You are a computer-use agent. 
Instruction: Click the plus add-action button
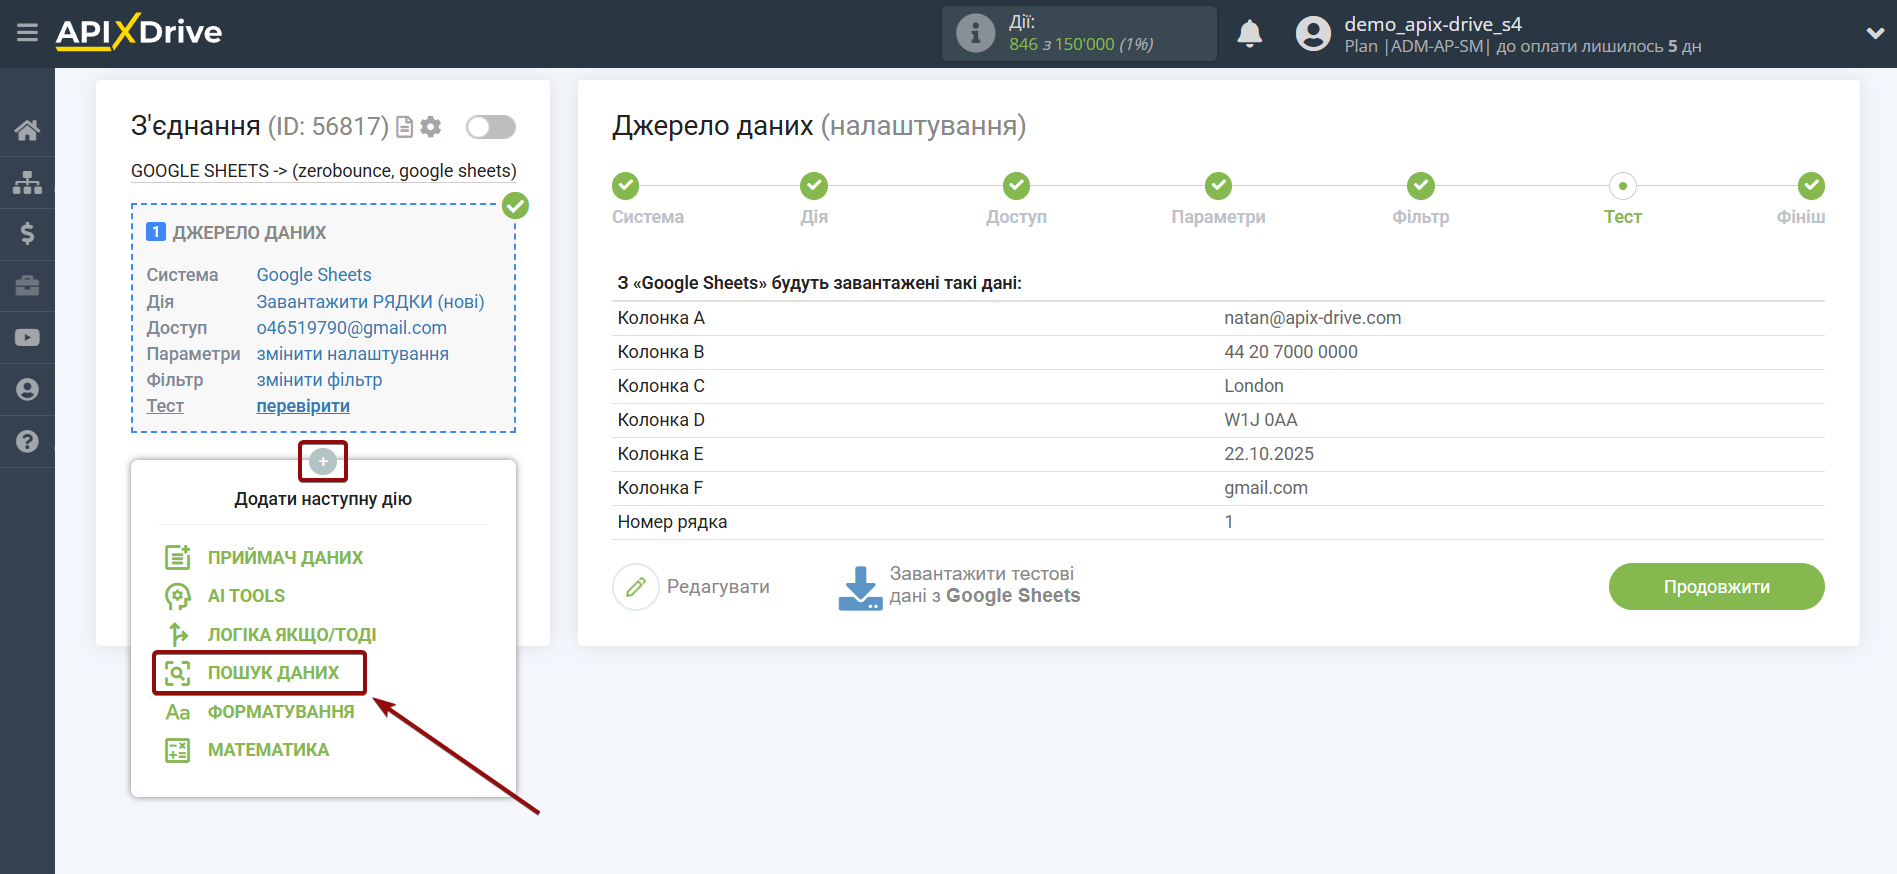[x=323, y=461]
